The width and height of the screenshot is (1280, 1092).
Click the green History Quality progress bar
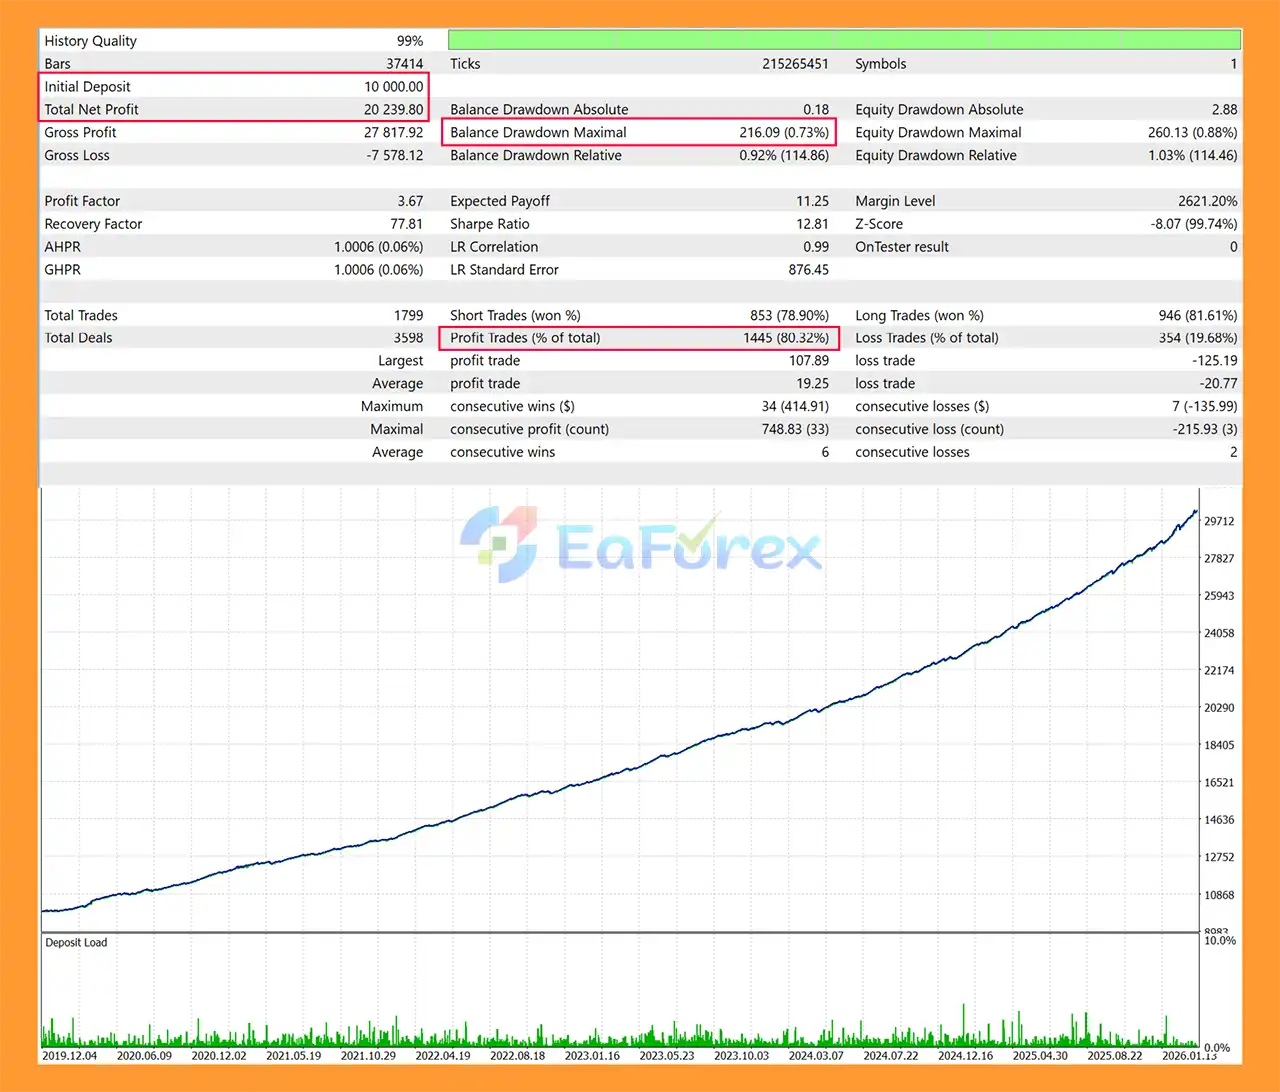tap(844, 40)
